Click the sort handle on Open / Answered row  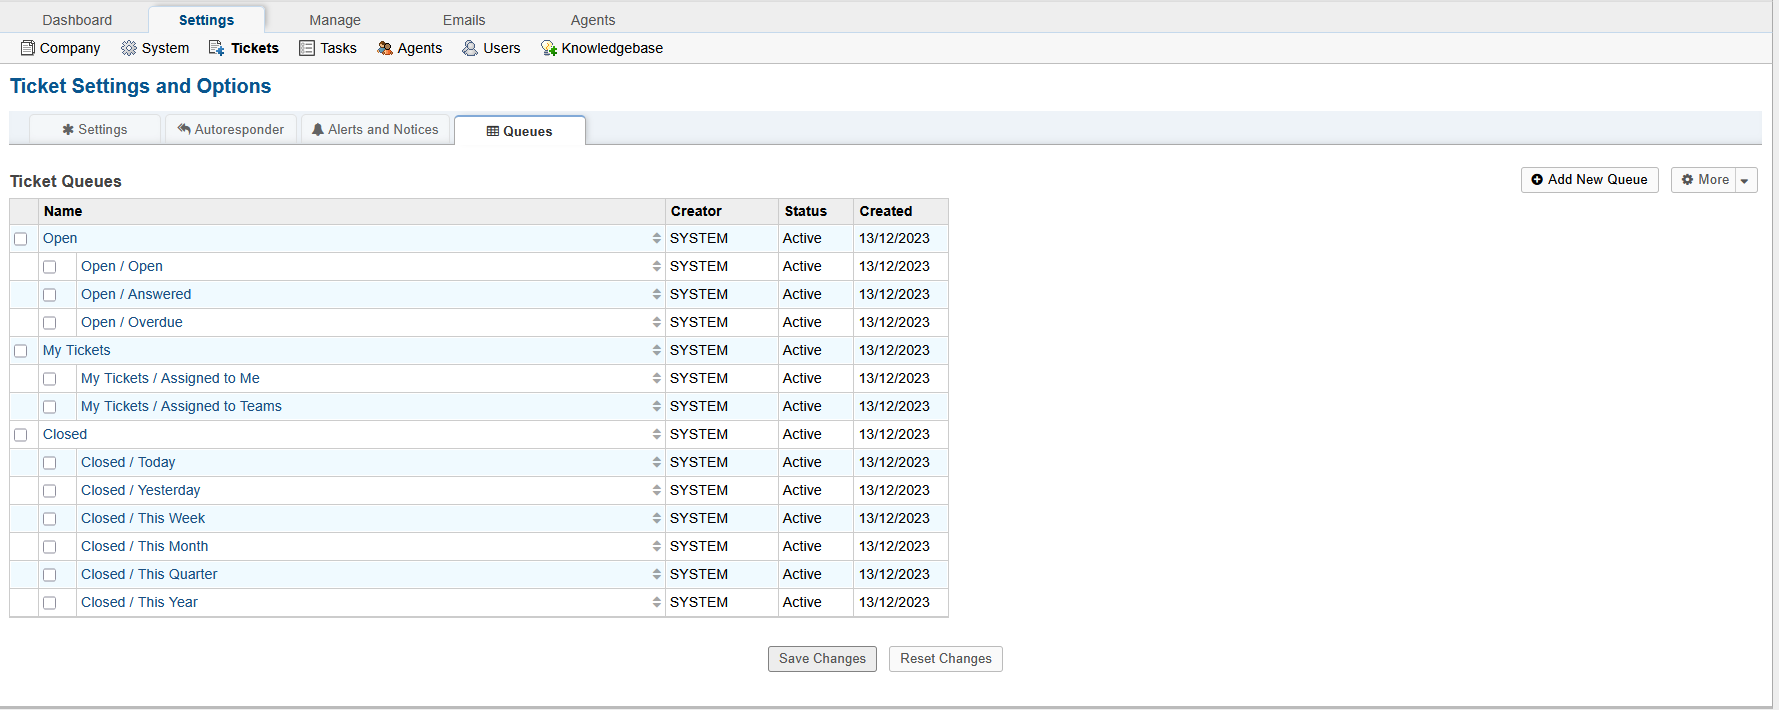tap(657, 294)
